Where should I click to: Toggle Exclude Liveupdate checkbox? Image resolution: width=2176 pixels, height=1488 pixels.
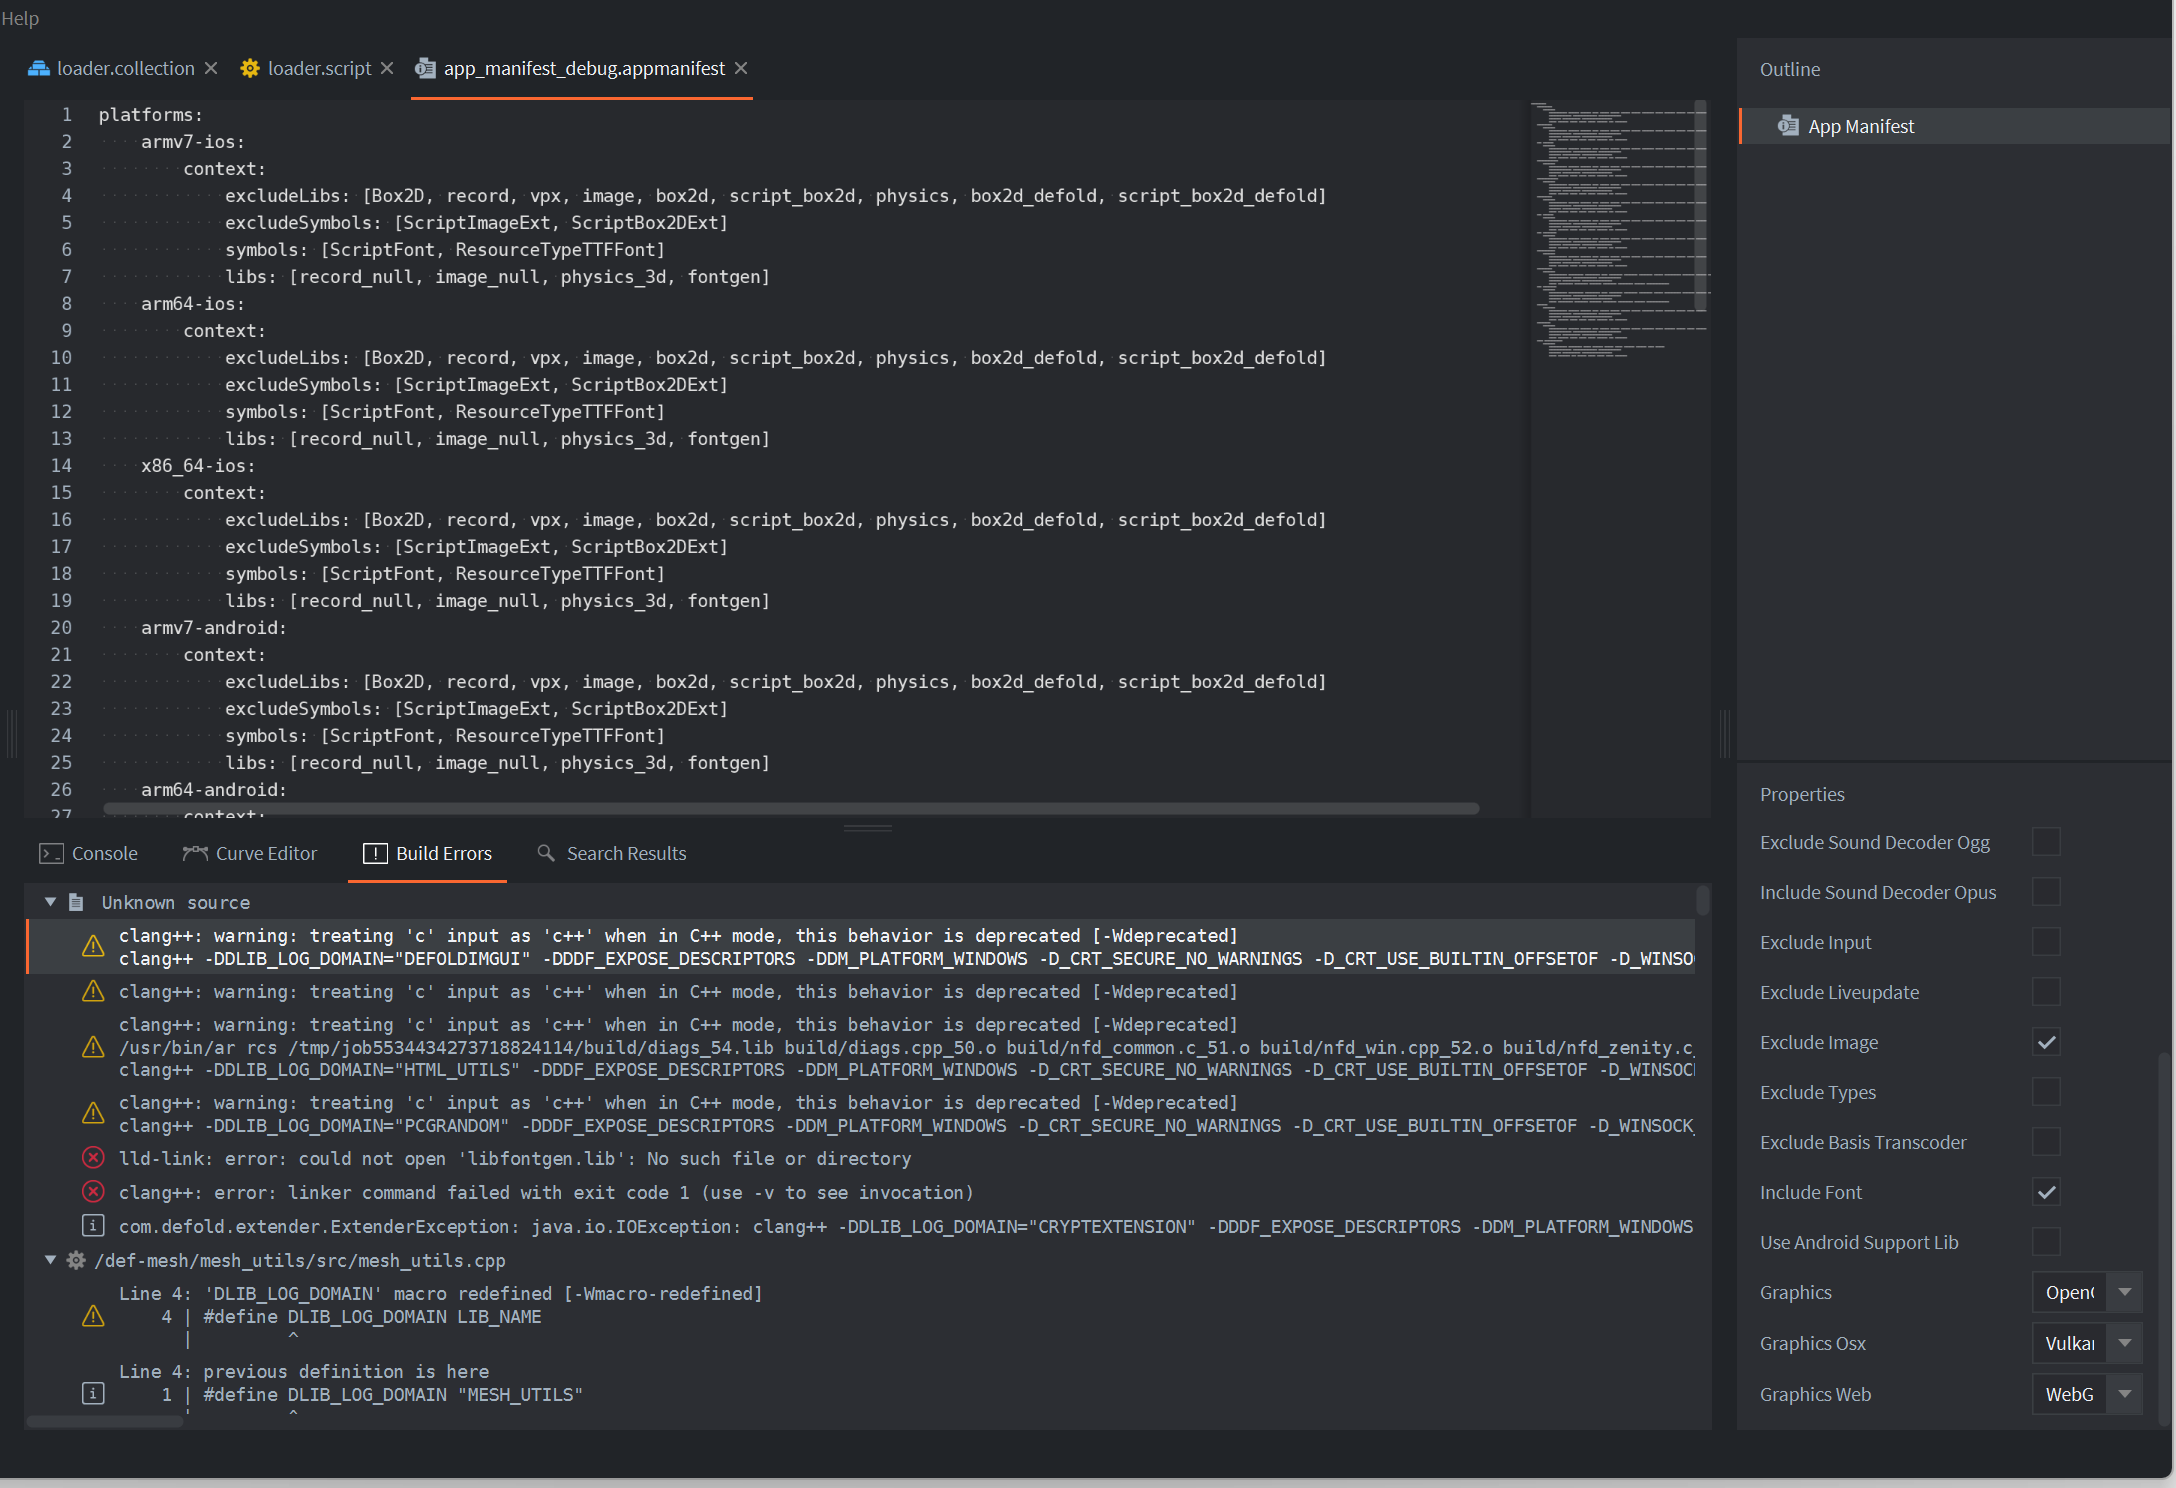[2046, 992]
